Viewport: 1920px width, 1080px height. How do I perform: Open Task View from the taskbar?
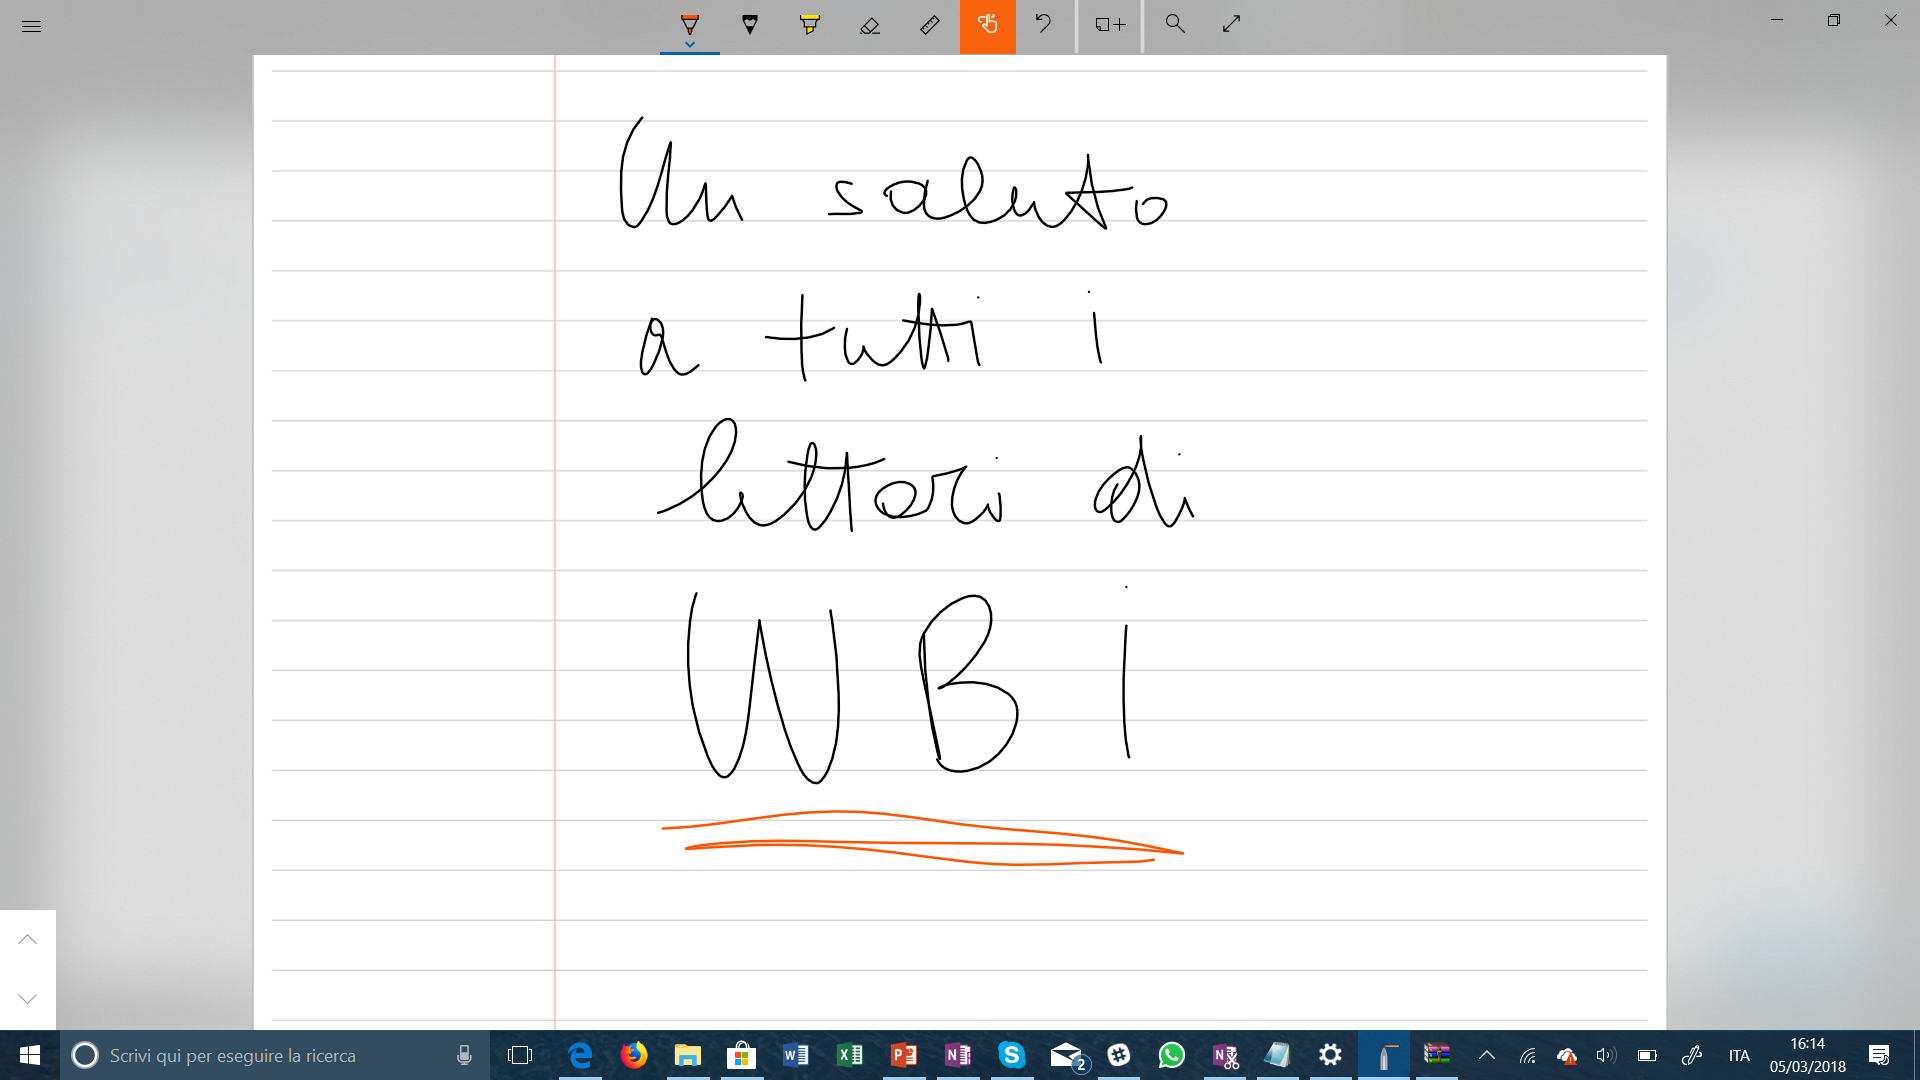(x=519, y=1055)
